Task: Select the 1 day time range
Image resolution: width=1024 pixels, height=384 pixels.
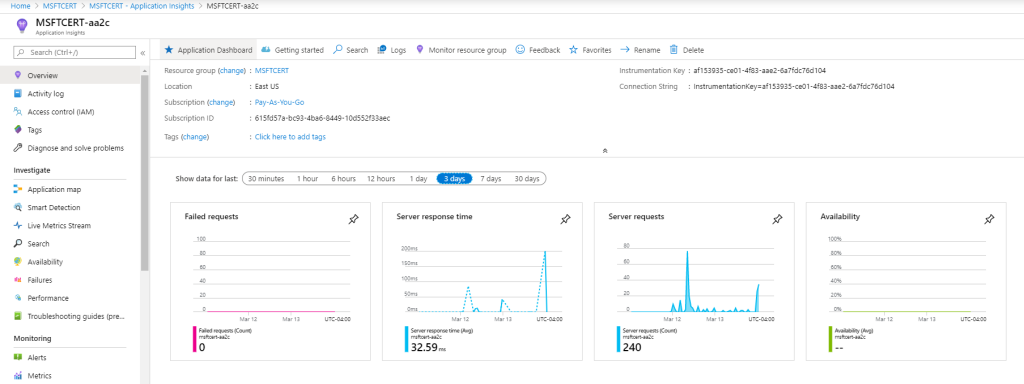Action: pos(419,178)
